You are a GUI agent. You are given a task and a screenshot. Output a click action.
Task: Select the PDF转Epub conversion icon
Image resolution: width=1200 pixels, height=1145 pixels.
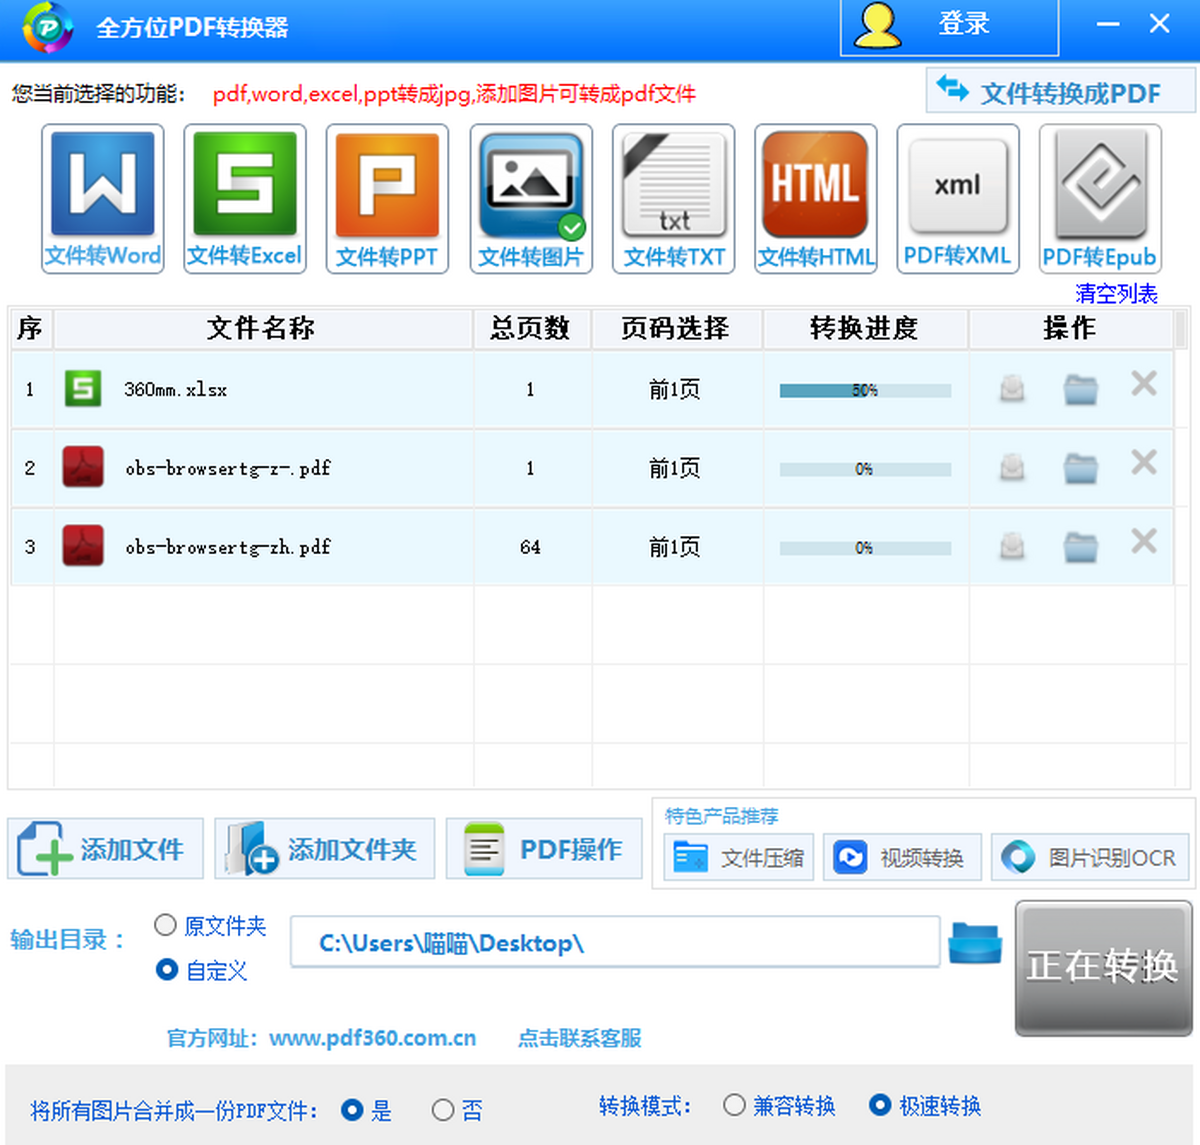click(1100, 198)
